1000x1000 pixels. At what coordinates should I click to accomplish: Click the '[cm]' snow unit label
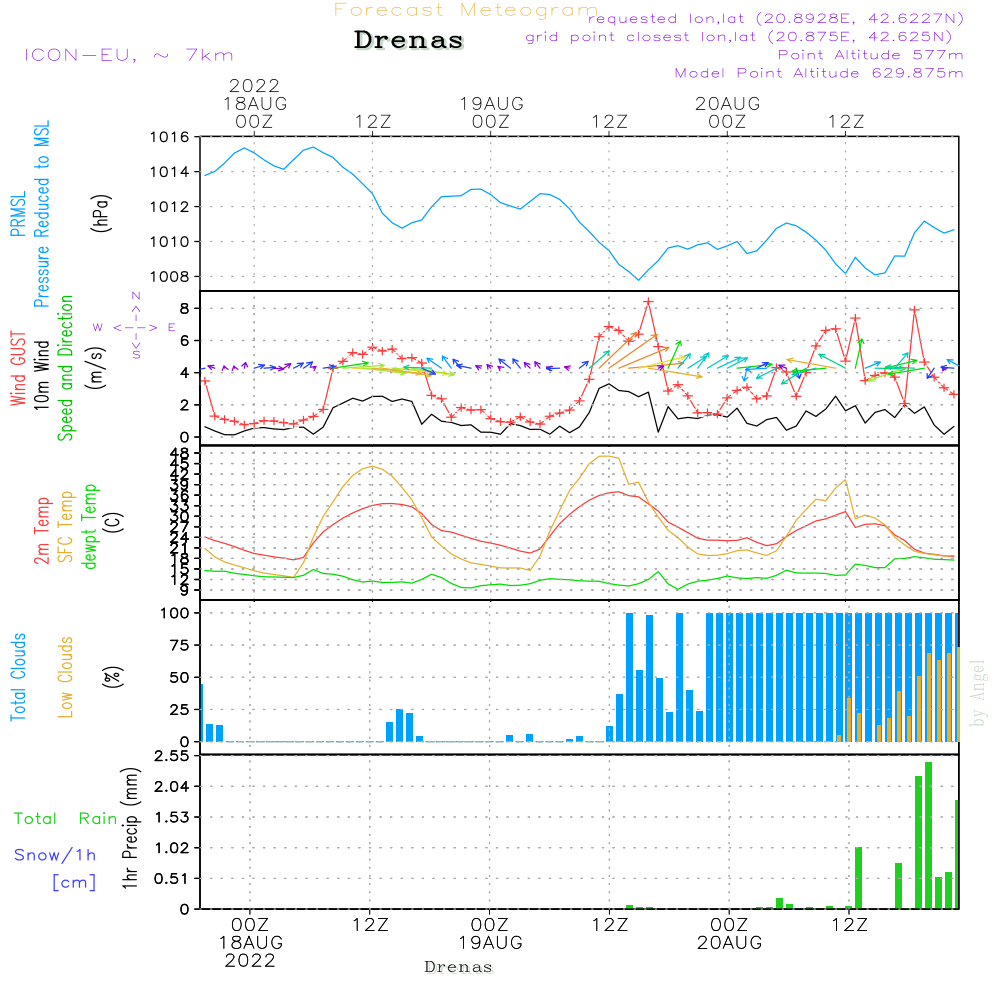click(74, 883)
